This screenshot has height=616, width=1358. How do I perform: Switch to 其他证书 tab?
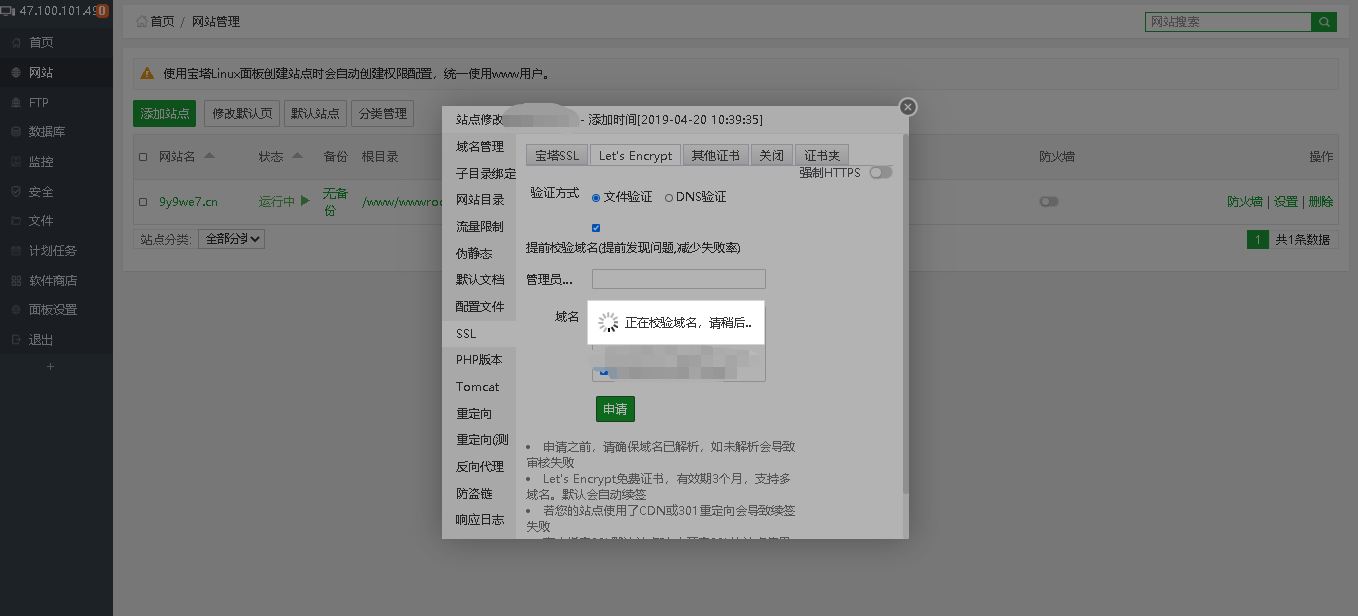point(716,155)
